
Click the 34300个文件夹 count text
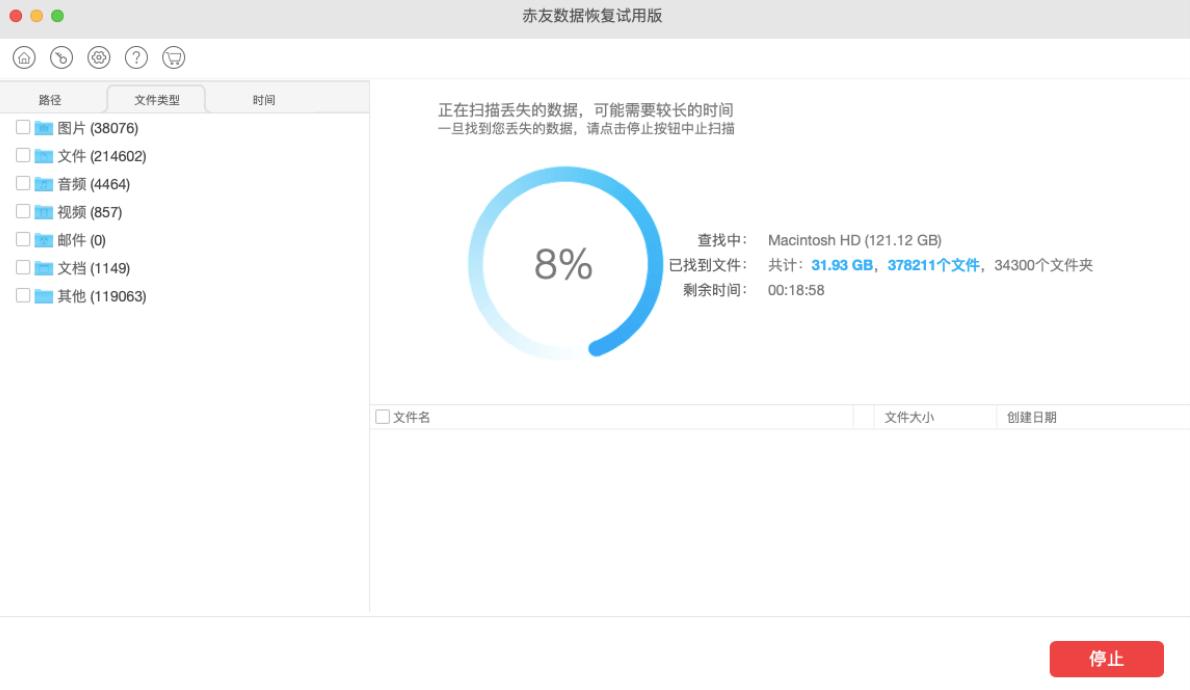click(x=1044, y=265)
